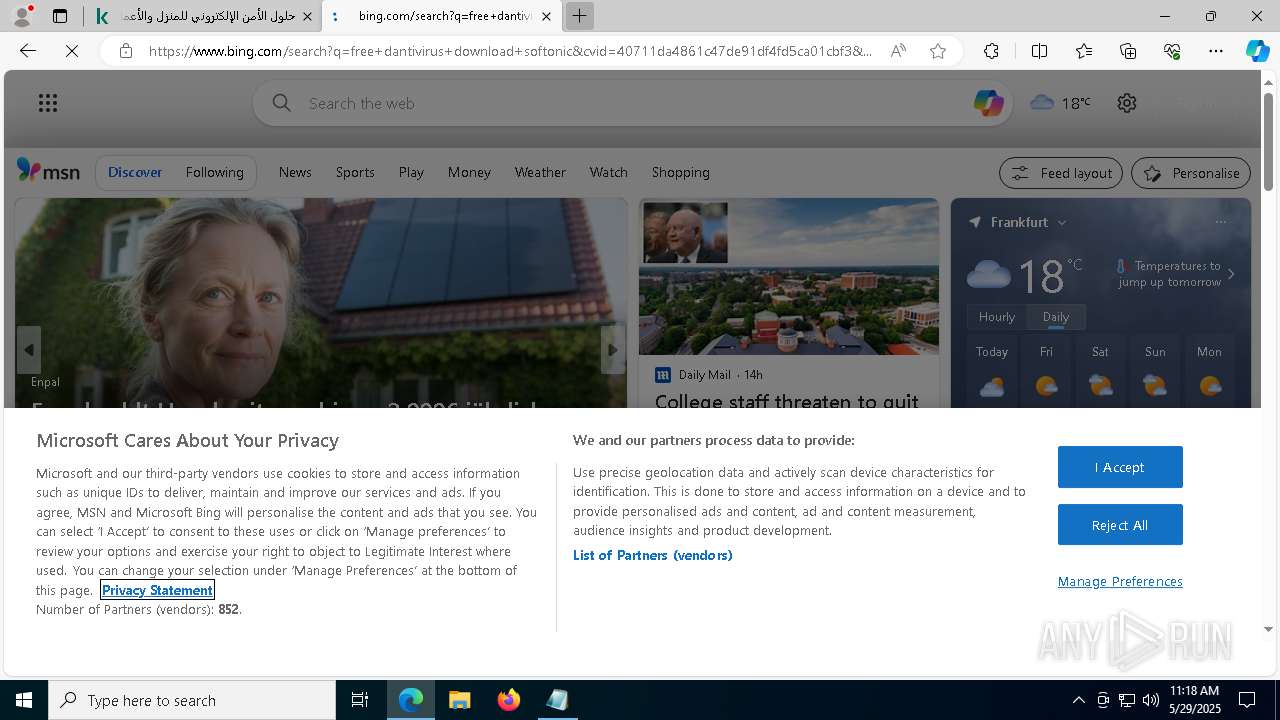The image size is (1280, 720).
Task: Select the Discover feed tab
Action: tap(135, 172)
